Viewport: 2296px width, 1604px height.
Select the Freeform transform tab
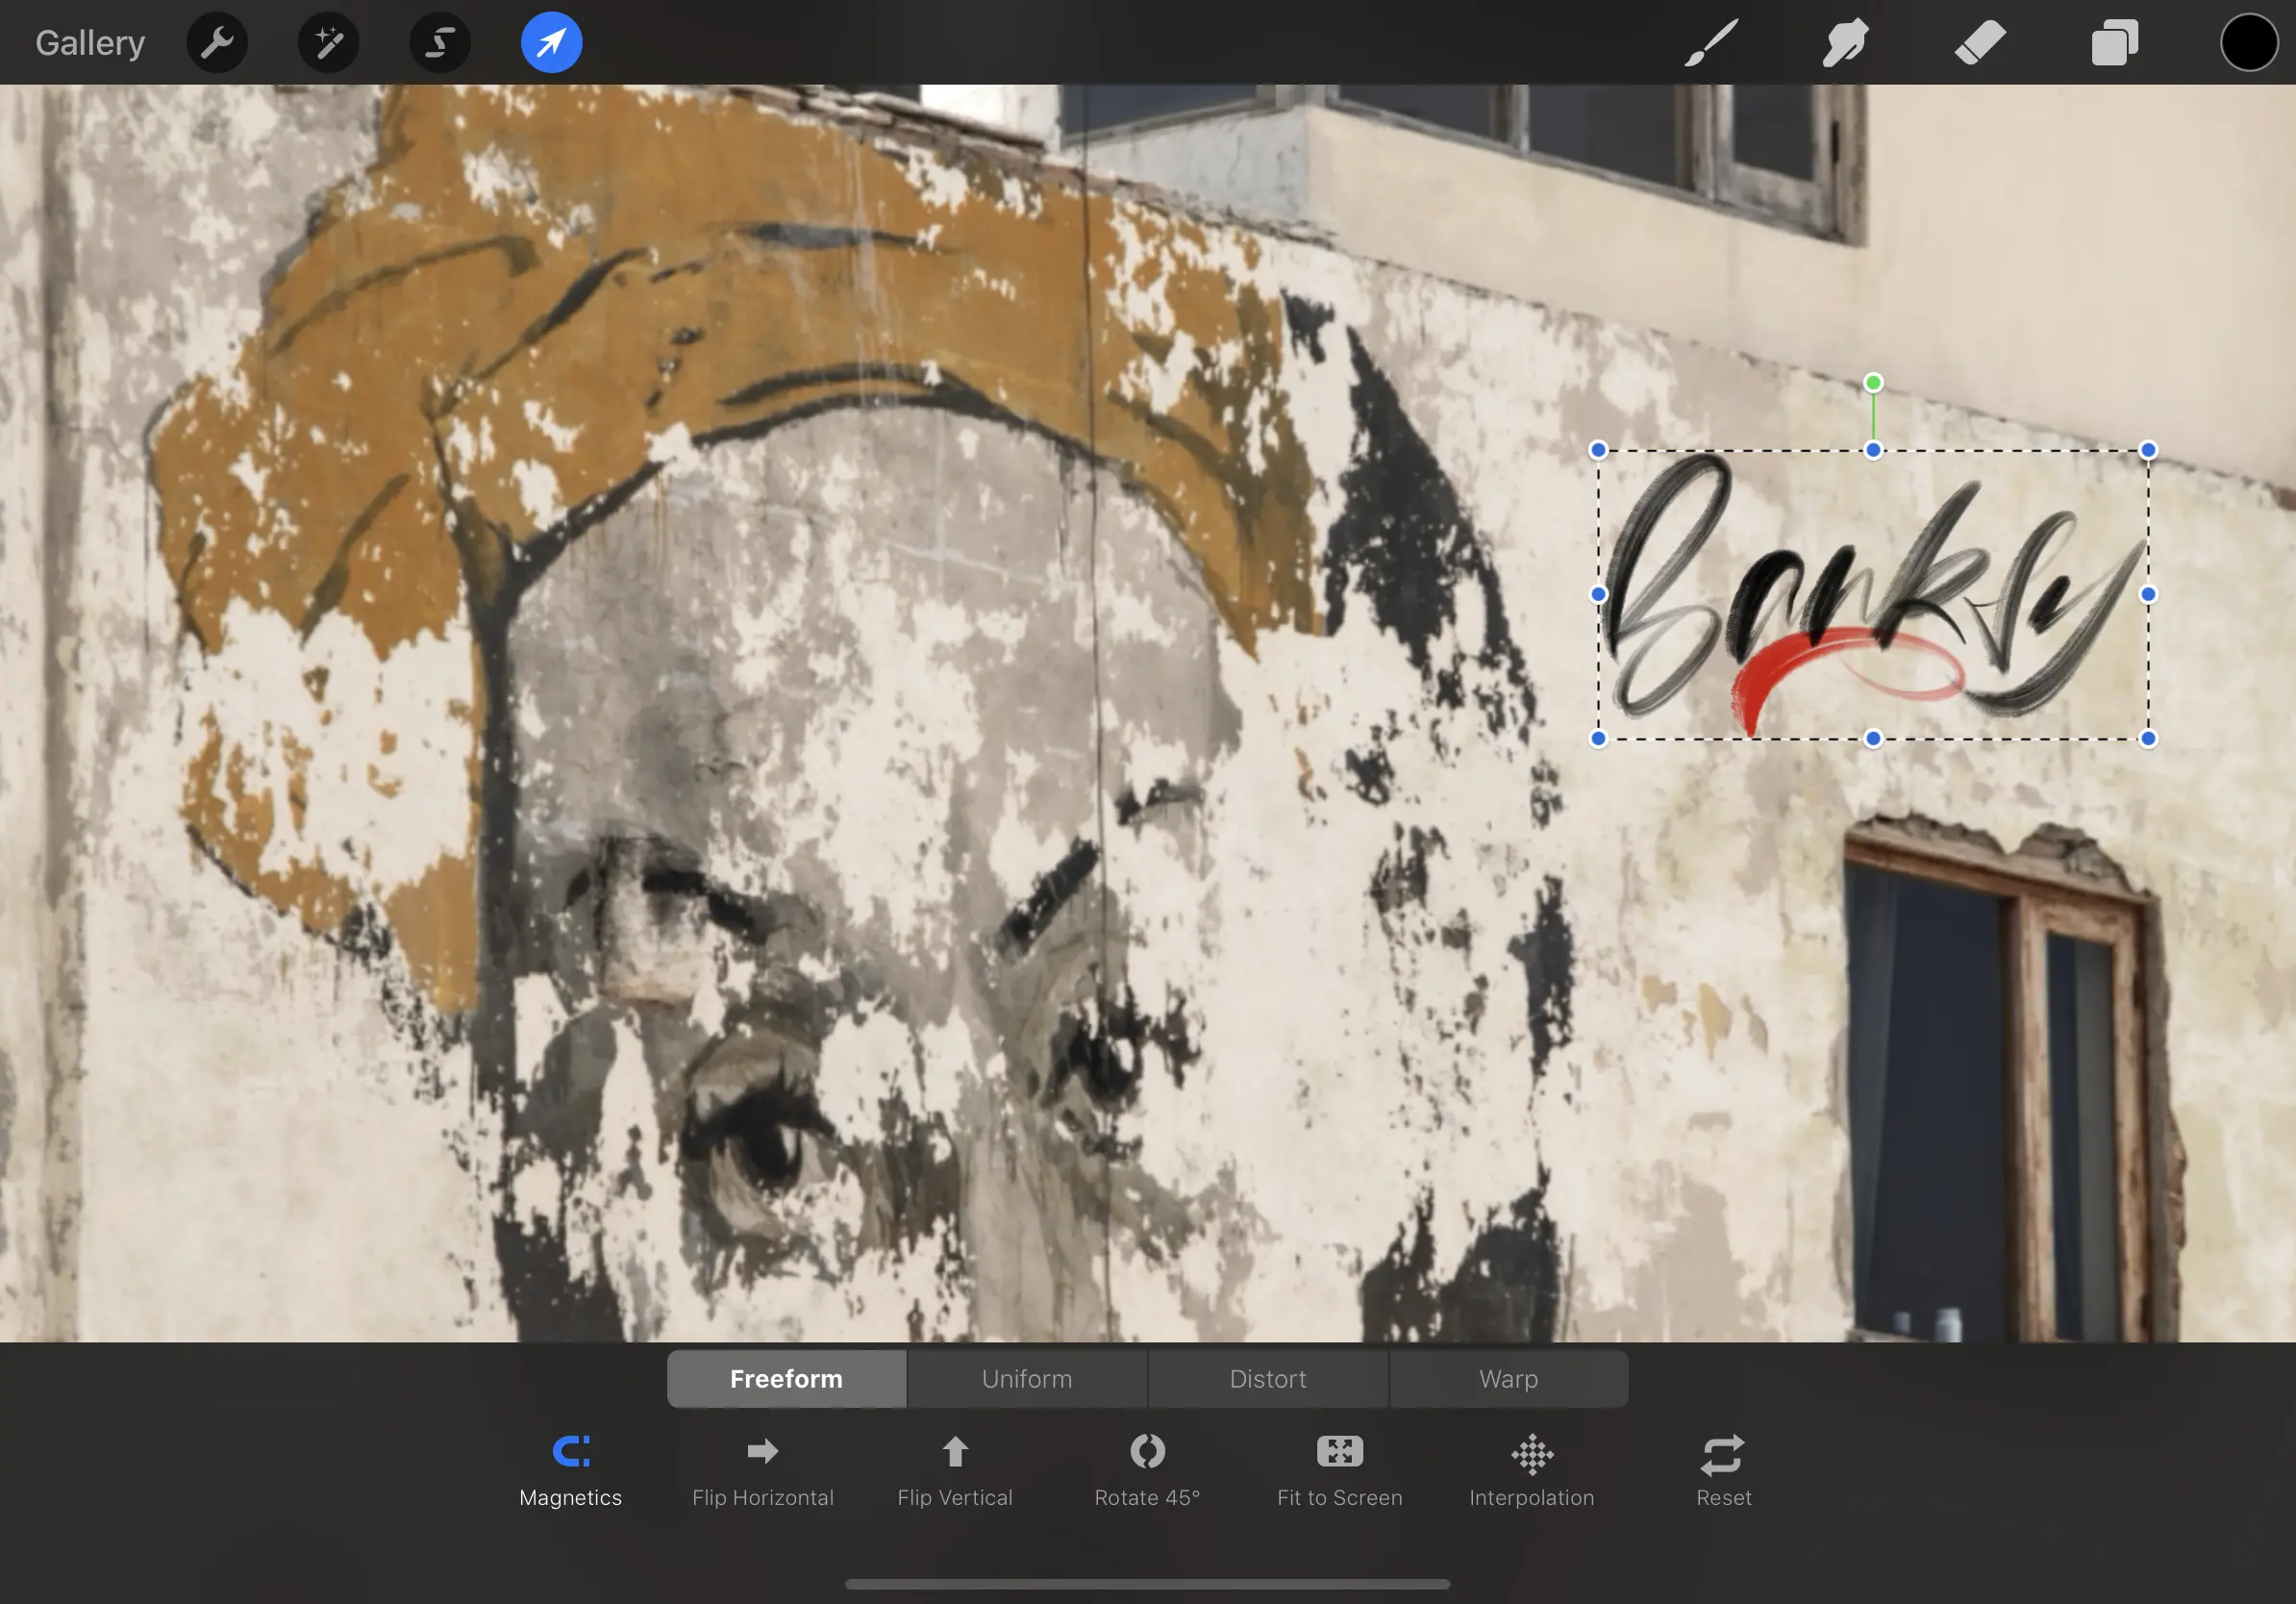click(786, 1379)
